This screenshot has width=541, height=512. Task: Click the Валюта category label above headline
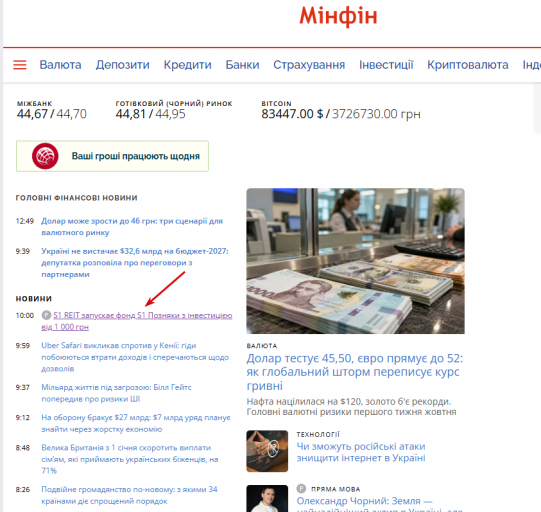[x=262, y=346]
